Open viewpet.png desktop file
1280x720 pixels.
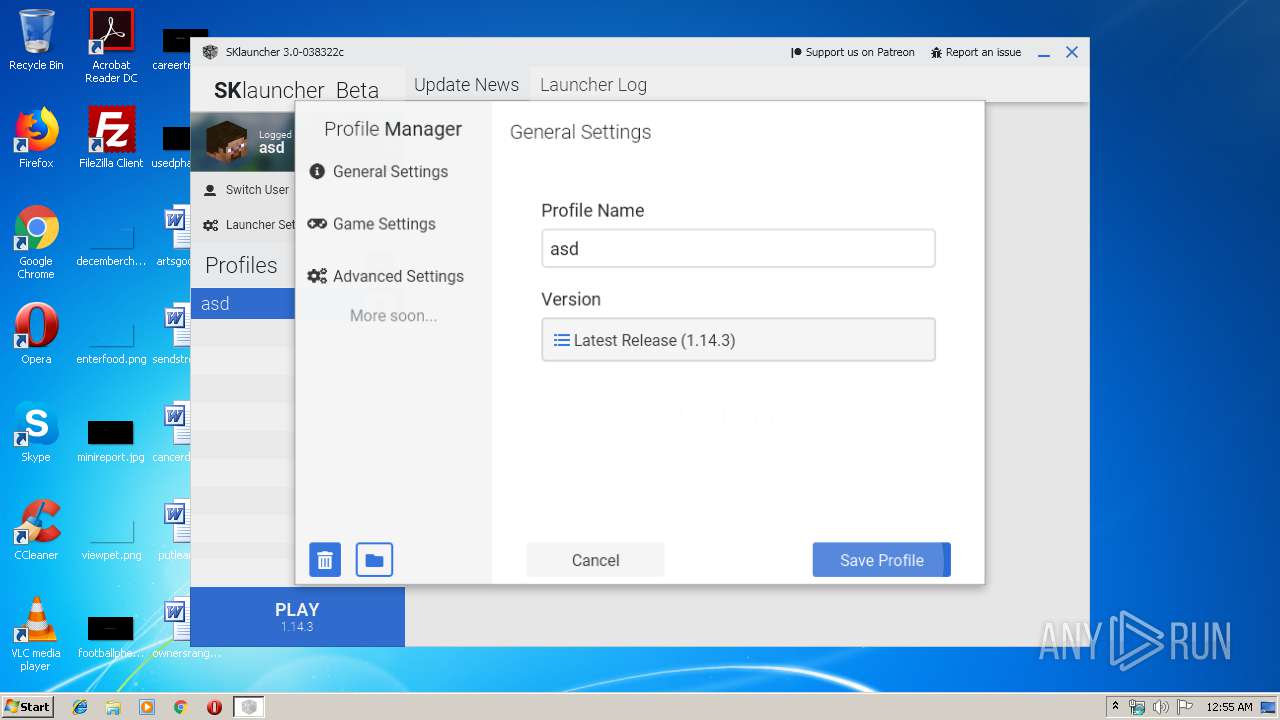(111, 538)
